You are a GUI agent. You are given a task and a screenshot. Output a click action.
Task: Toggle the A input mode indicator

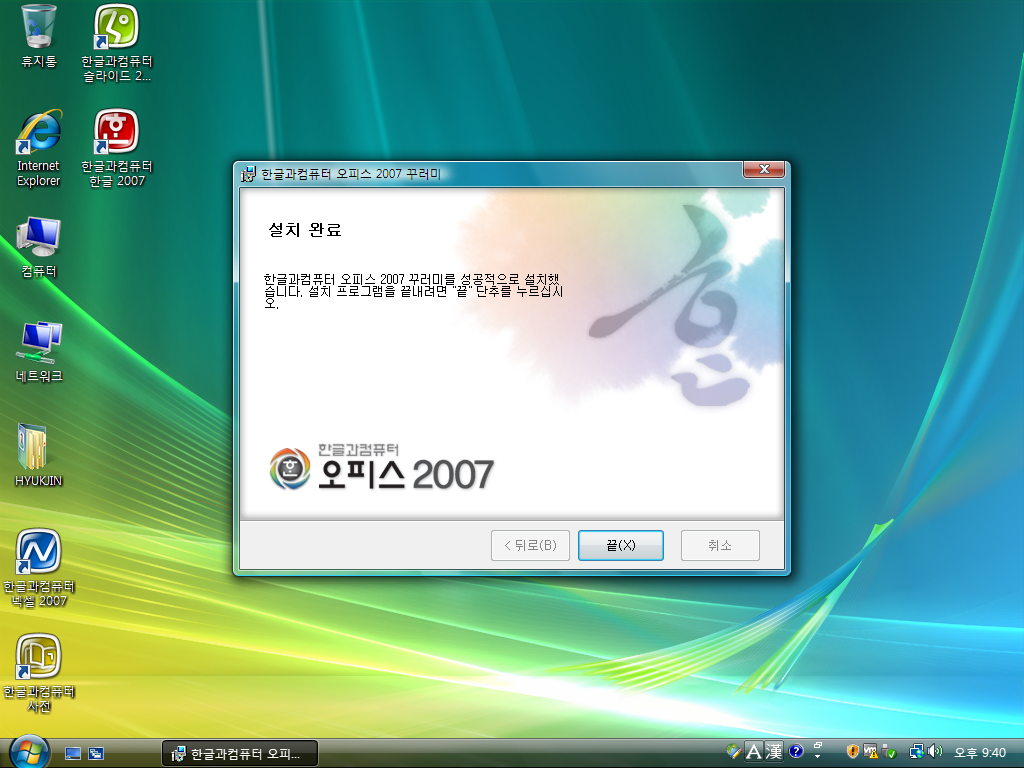pyautogui.click(x=754, y=752)
